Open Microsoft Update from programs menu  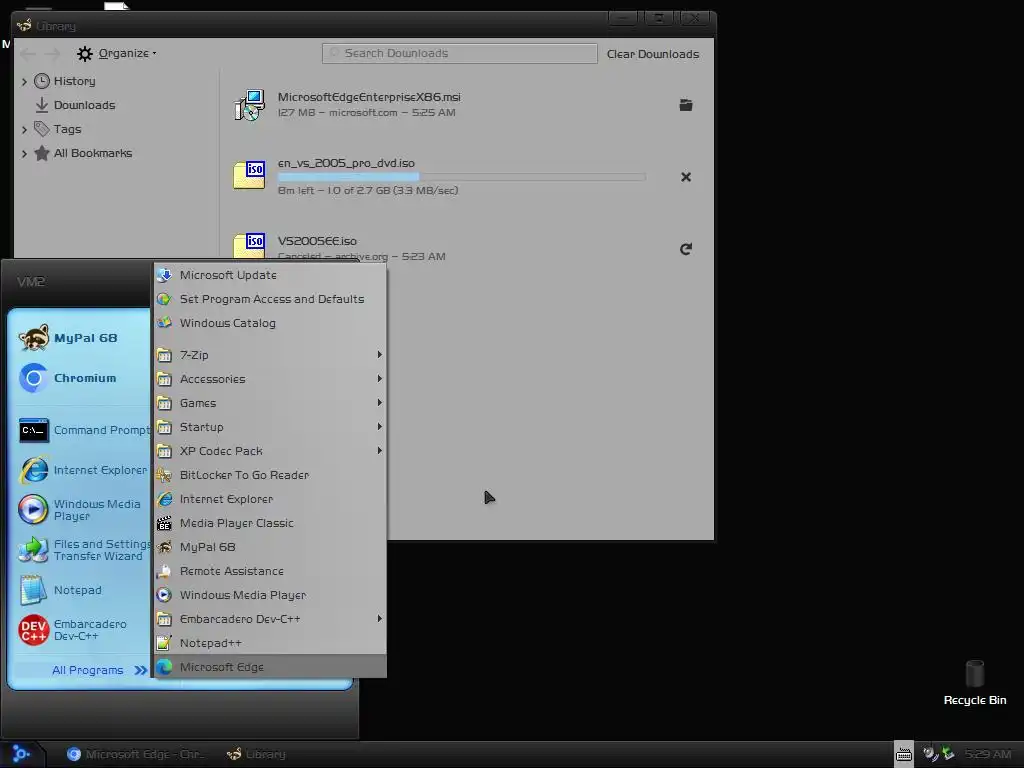[x=270, y=275]
